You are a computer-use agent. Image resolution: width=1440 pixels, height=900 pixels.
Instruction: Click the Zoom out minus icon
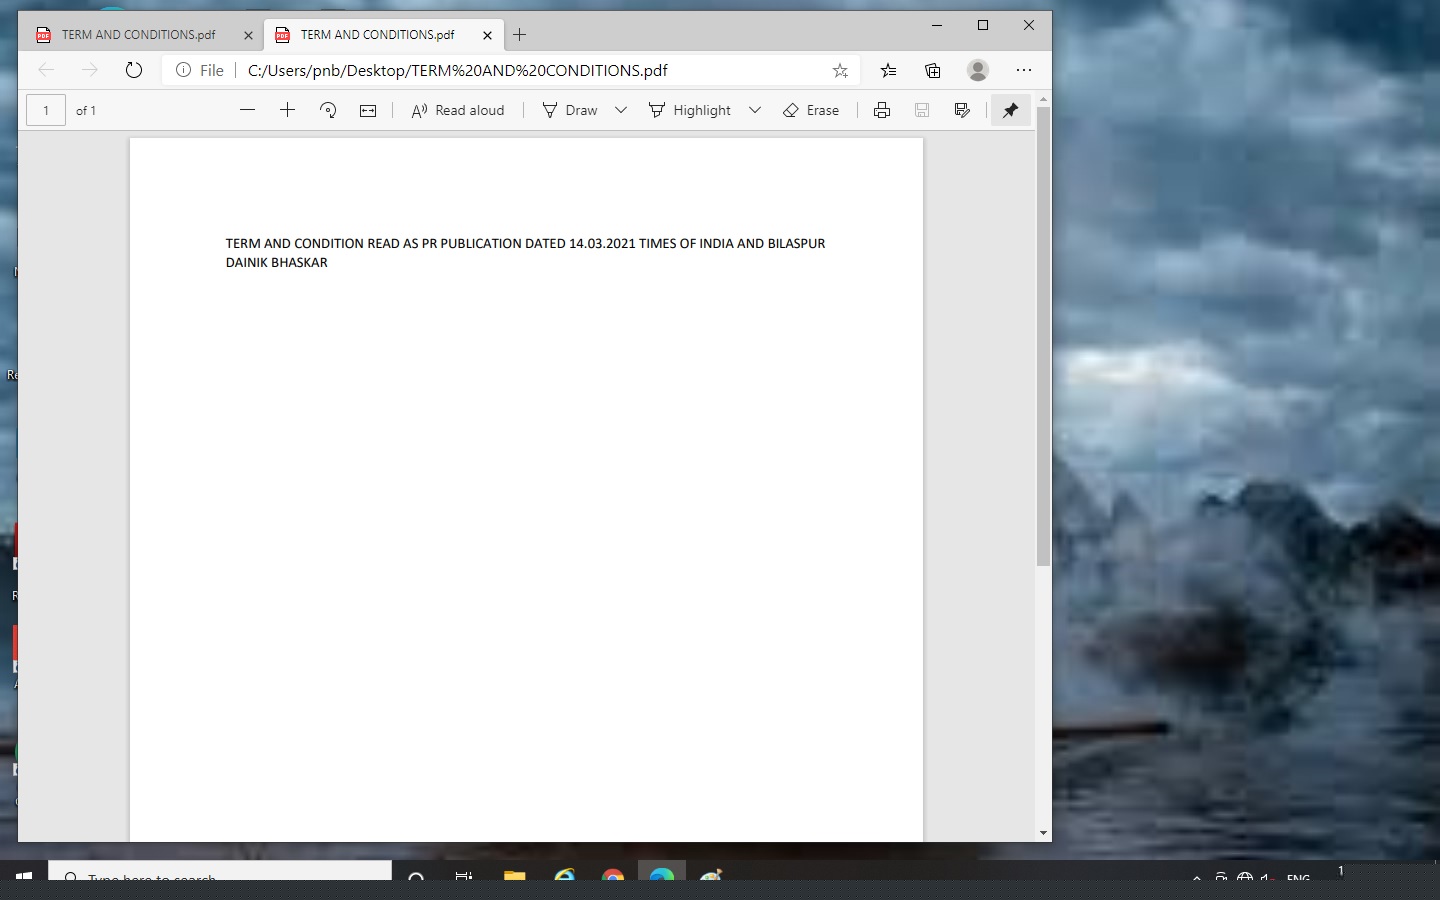[x=248, y=110]
